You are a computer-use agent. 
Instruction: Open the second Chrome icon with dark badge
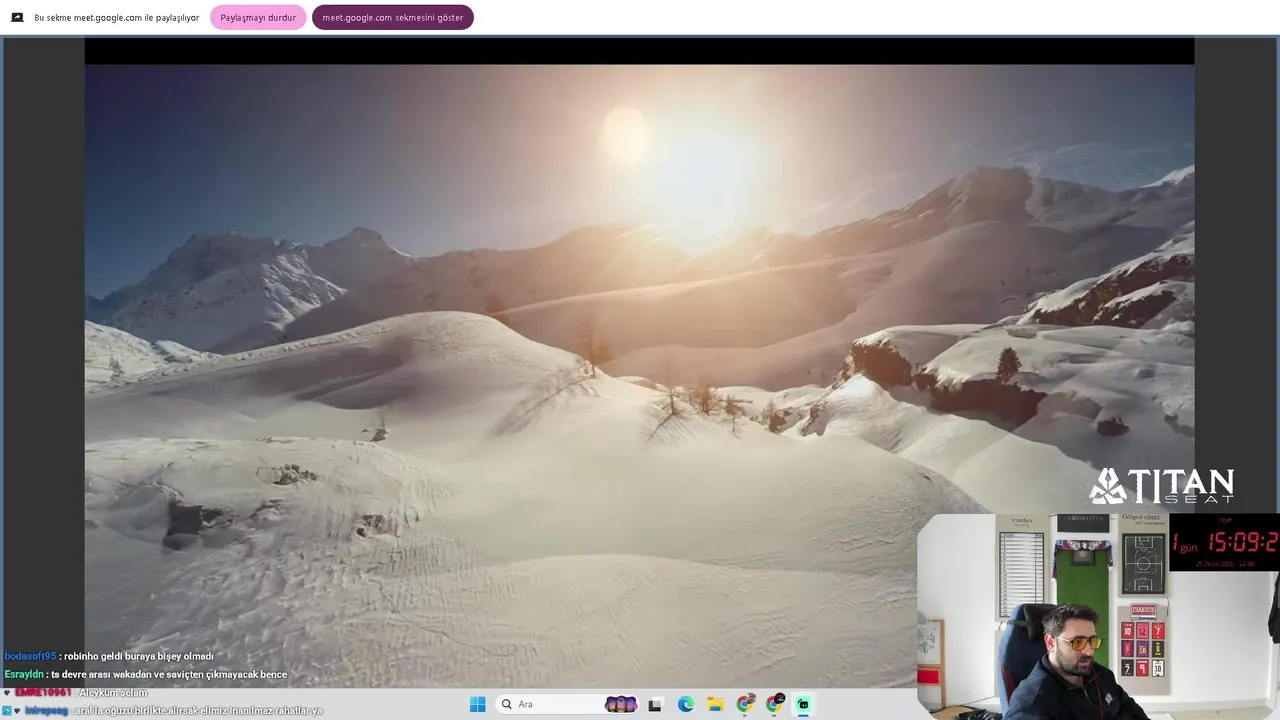point(775,704)
